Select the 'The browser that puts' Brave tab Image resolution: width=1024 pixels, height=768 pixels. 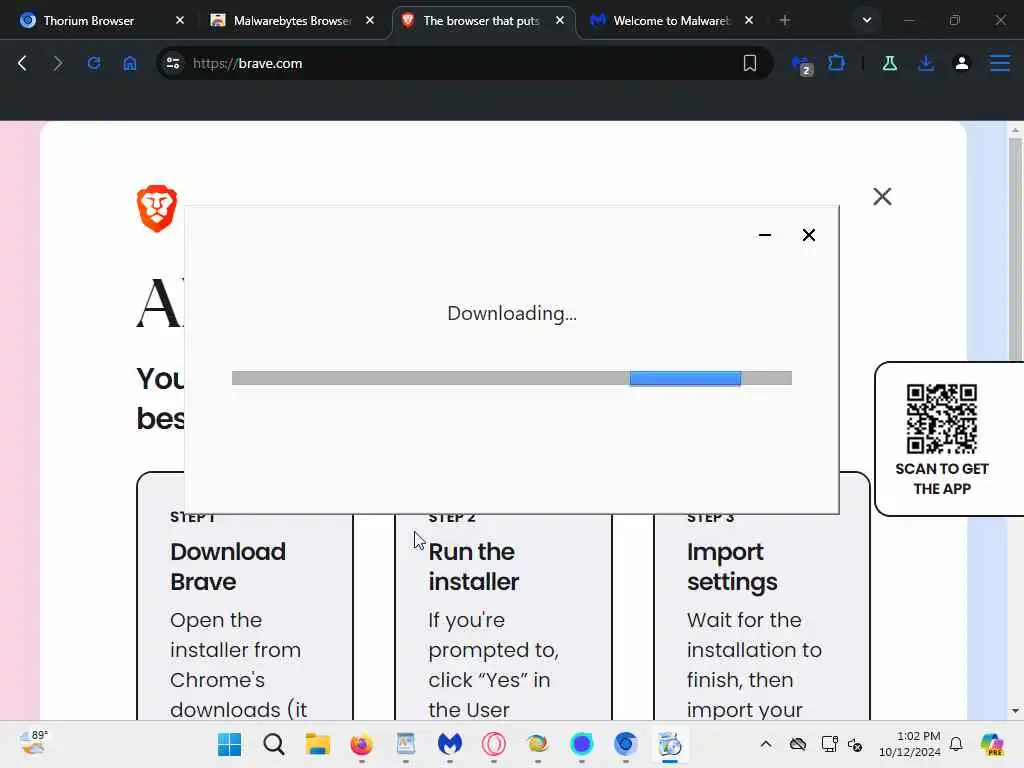[x=481, y=21]
